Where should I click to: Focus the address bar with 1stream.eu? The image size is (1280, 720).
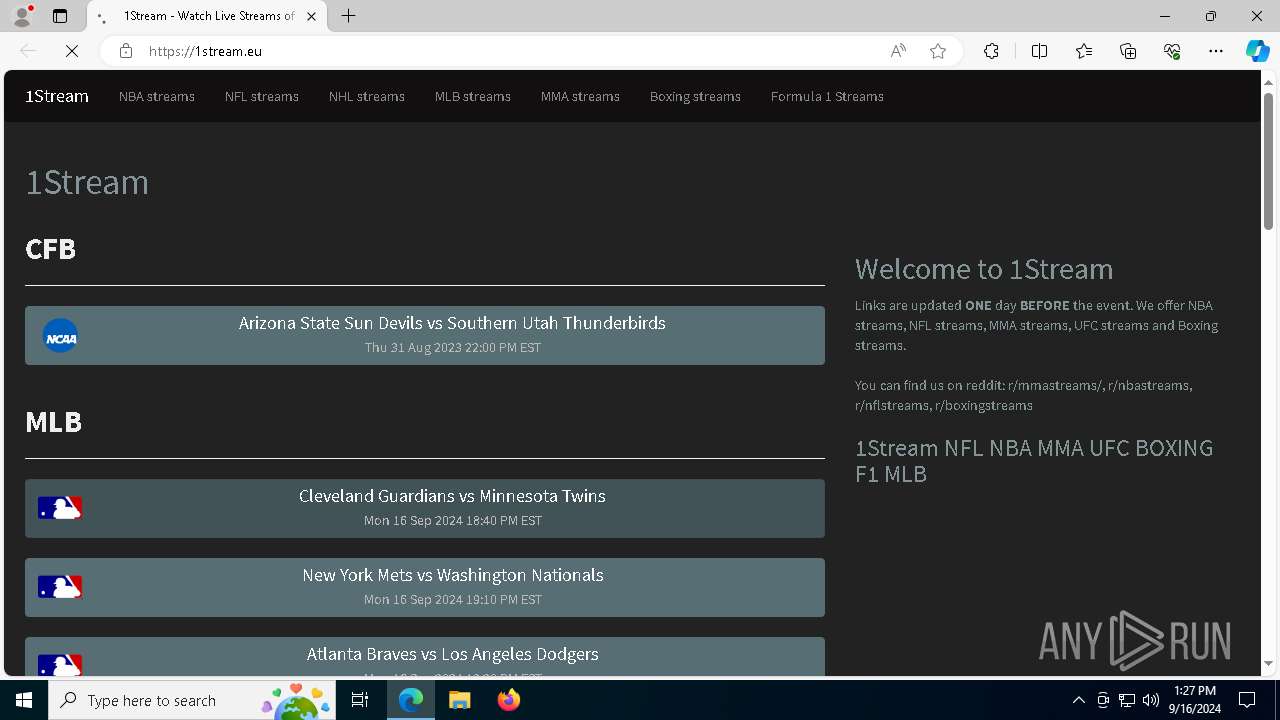click(510, 51)
